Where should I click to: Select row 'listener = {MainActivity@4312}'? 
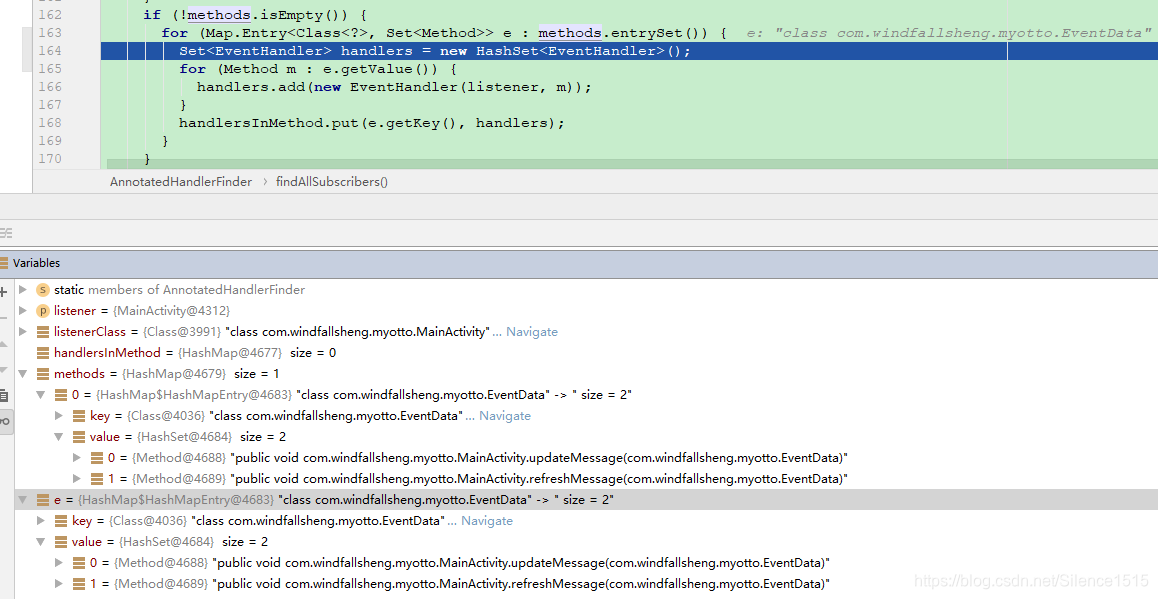click(586, 311)
